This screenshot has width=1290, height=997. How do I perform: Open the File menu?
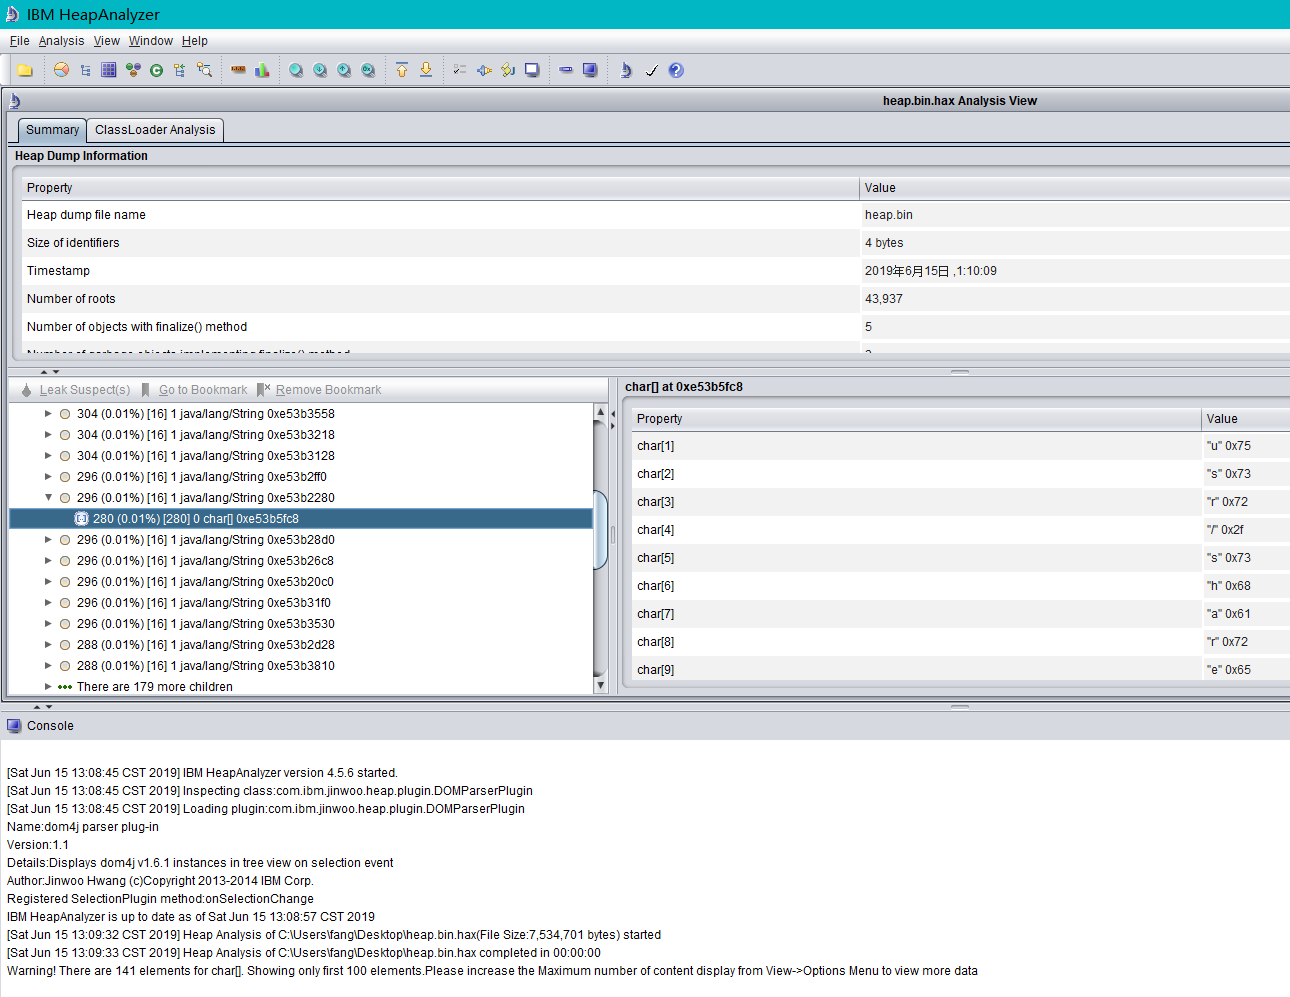[20, 41]
